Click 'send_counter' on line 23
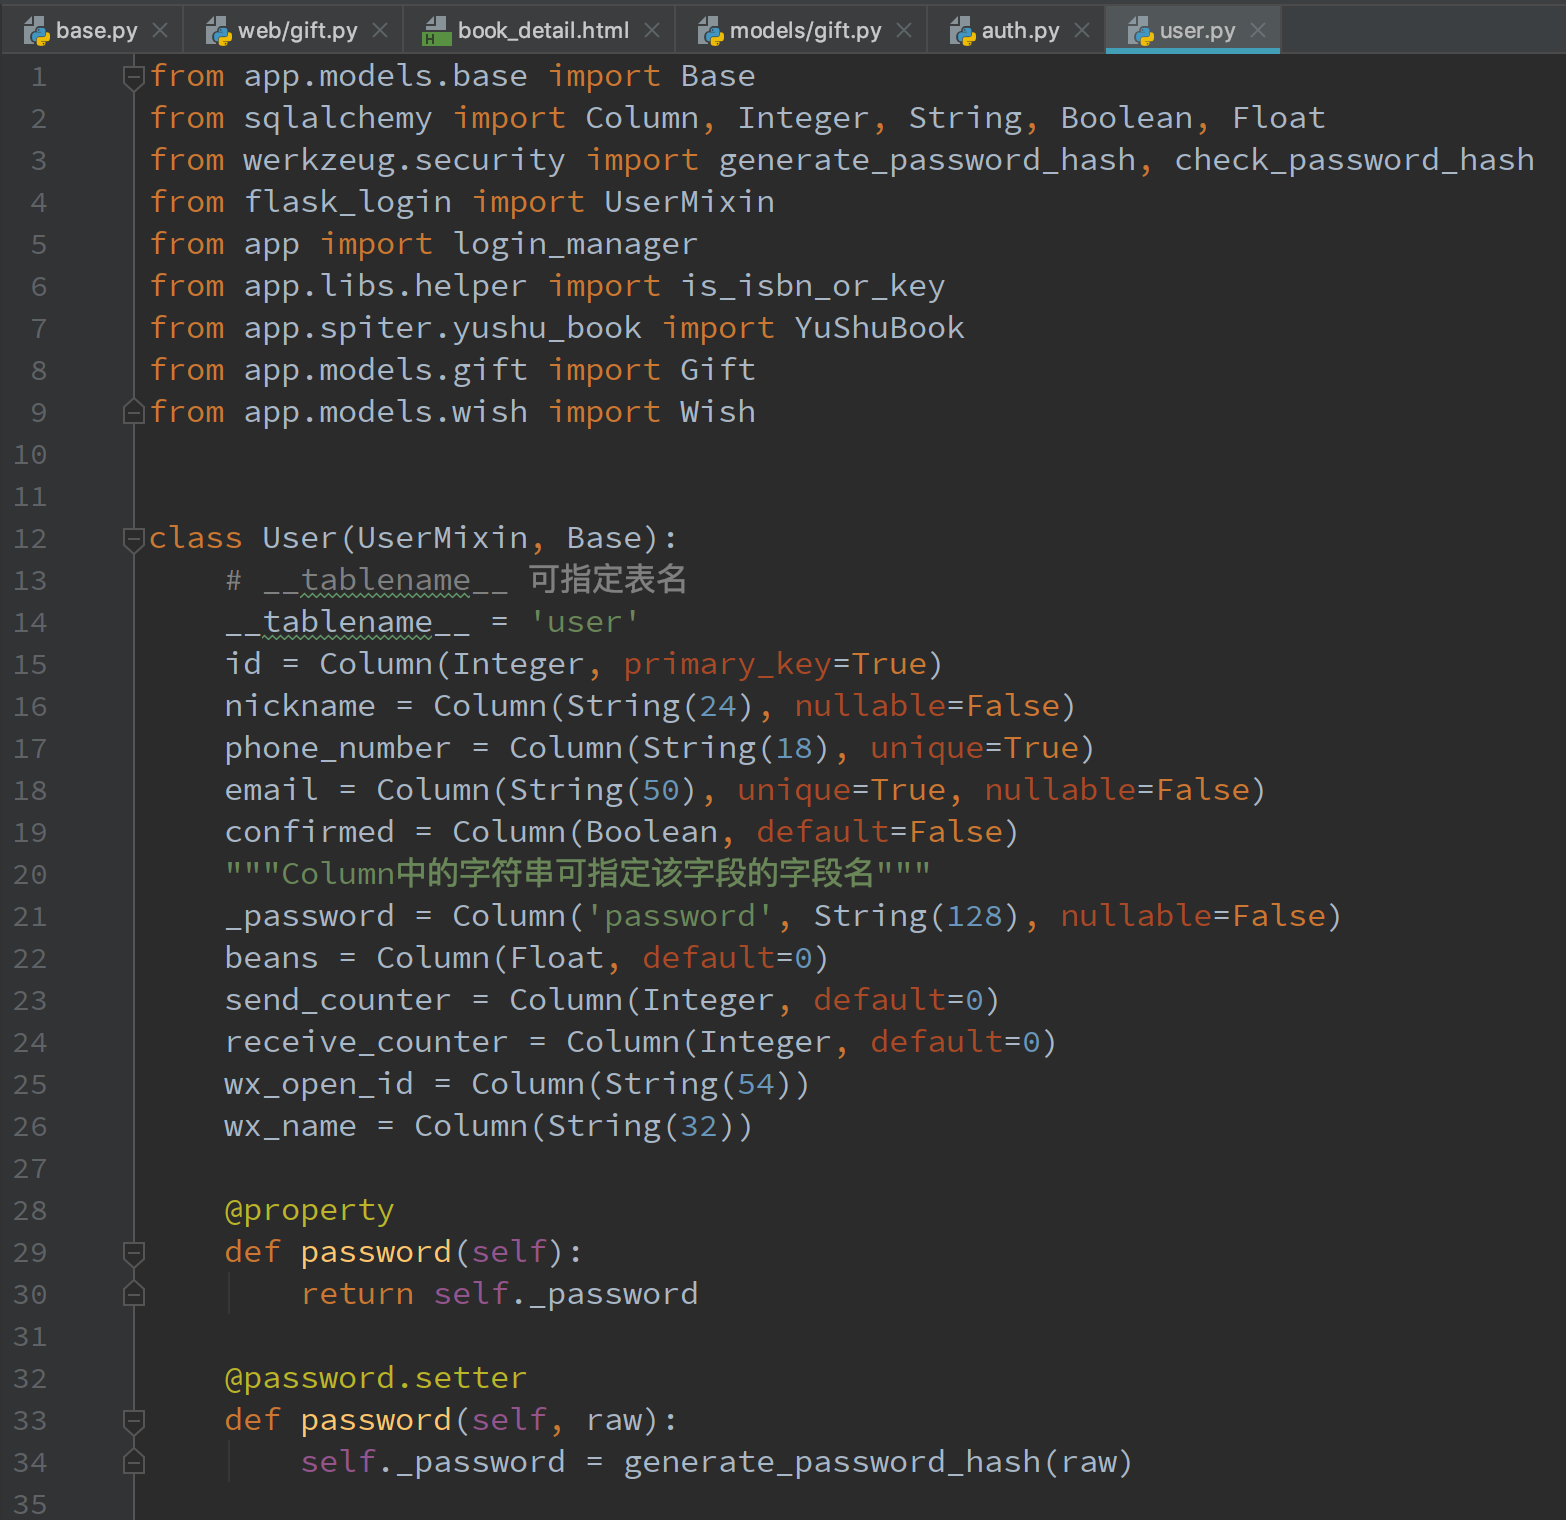The height and width of the screenshot is (1520, 1566). pyautogui.click(x=338, y=1000)
